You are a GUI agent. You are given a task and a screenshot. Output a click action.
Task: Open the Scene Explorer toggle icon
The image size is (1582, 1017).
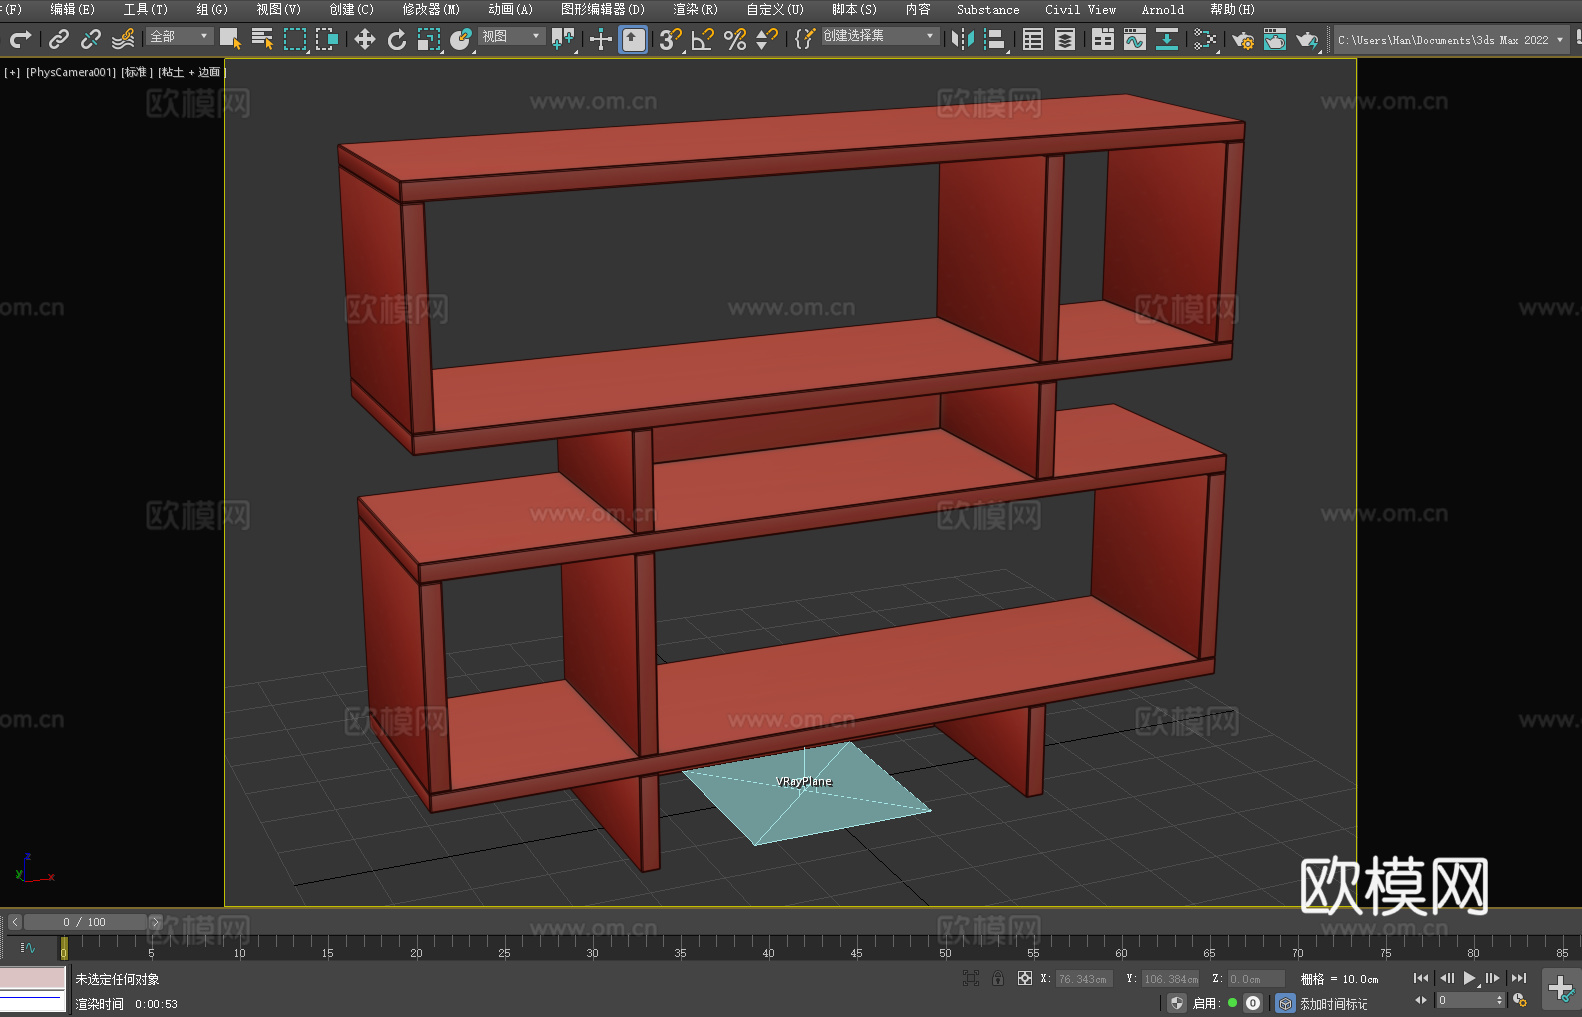1033,39
